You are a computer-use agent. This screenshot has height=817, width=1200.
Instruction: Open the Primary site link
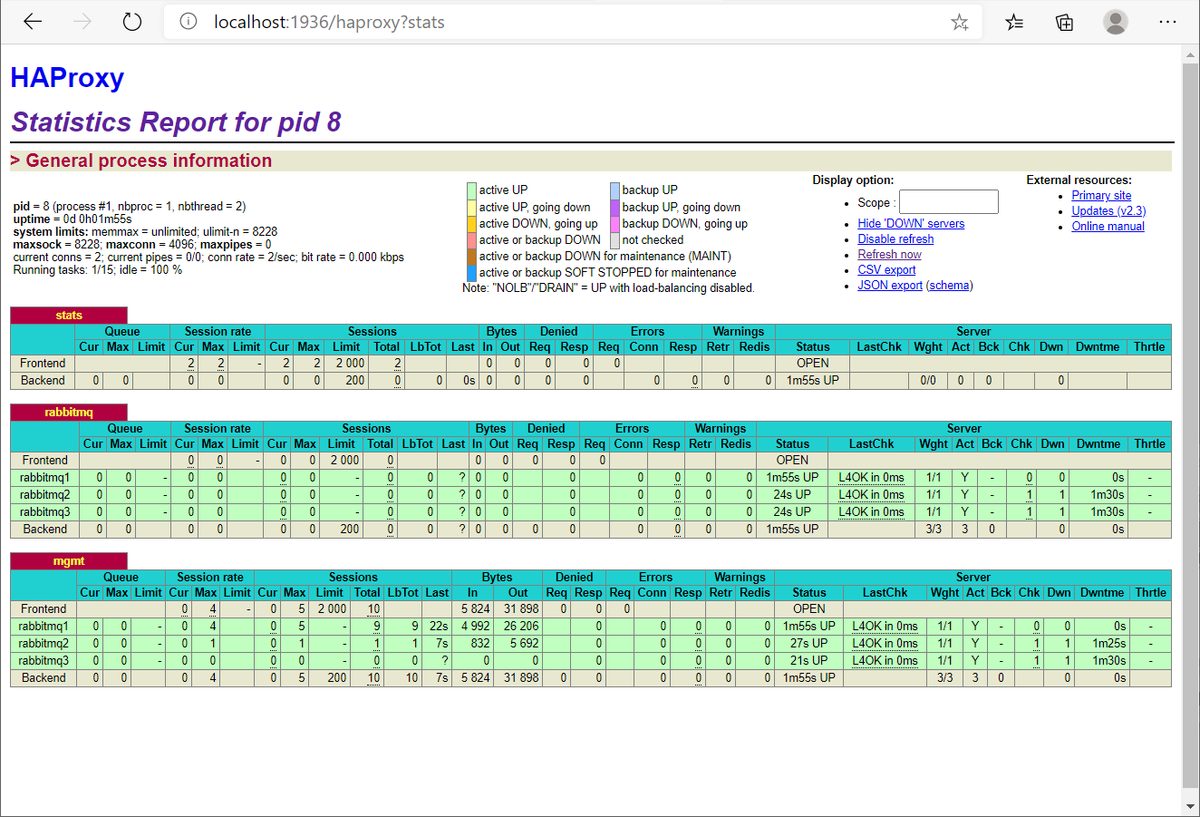(1102, 196)
